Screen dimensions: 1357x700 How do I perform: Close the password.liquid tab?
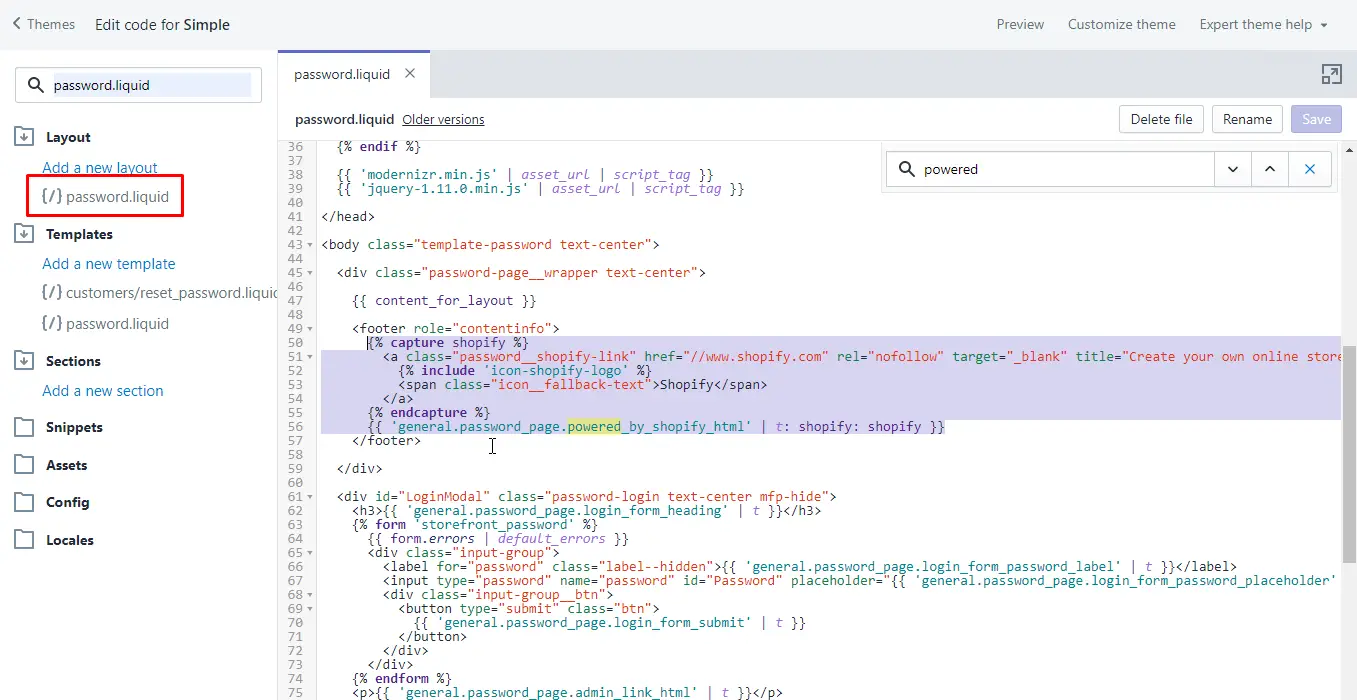(x=410, y=73)
